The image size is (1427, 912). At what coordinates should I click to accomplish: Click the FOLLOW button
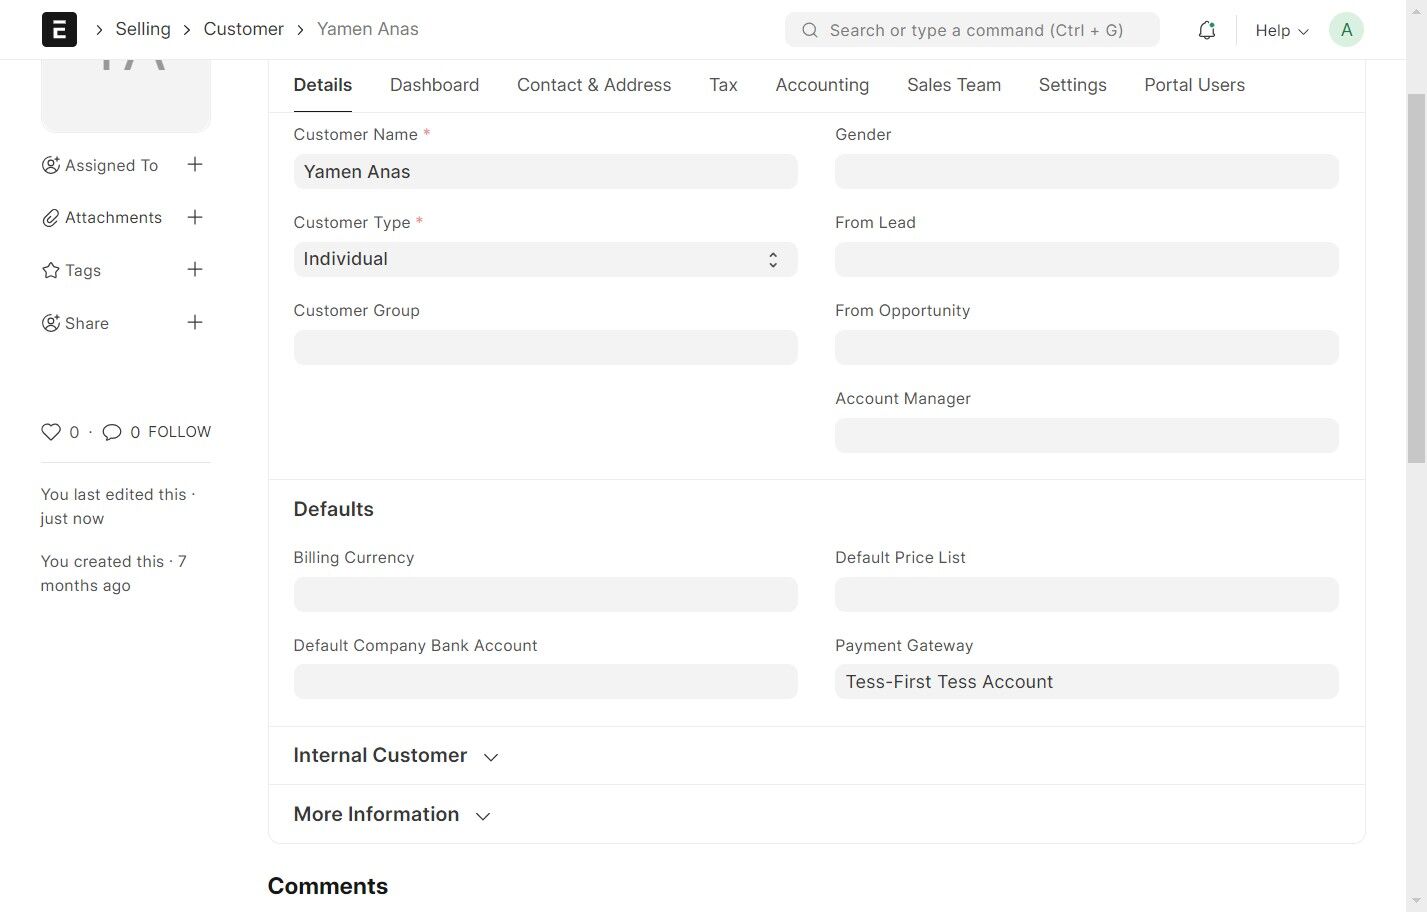[180, 432]
